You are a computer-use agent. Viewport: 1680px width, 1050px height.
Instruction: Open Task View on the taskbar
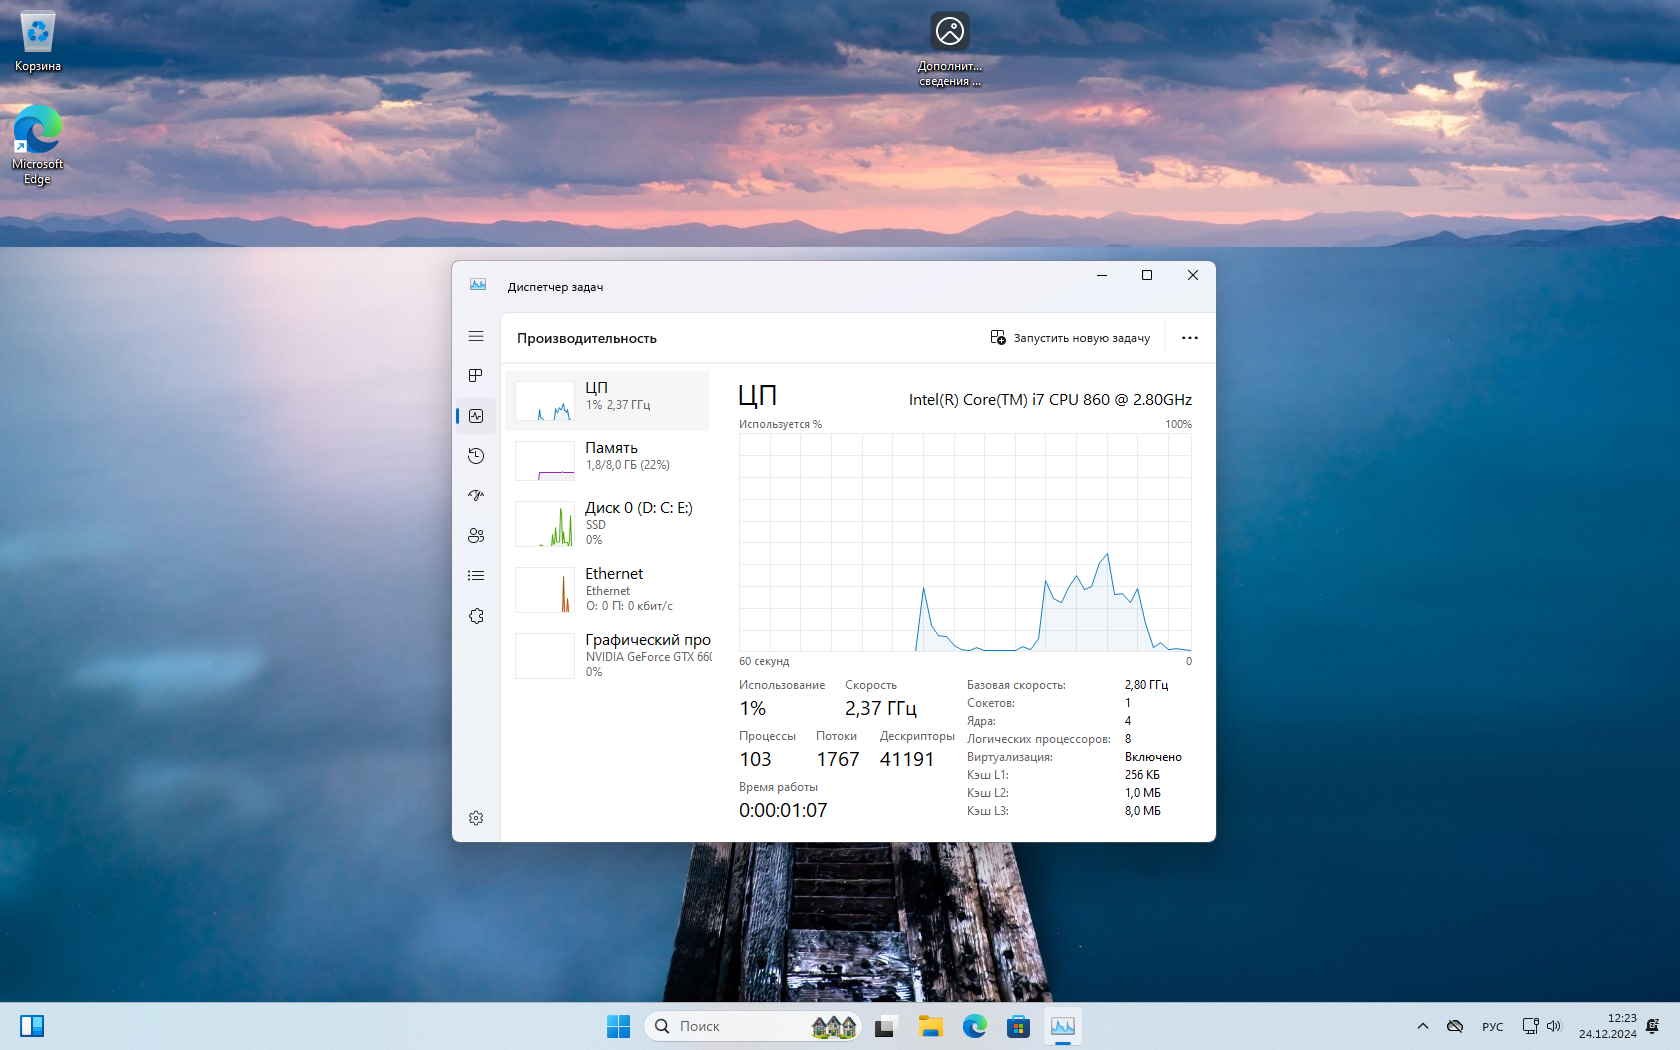coord(885,1026)
